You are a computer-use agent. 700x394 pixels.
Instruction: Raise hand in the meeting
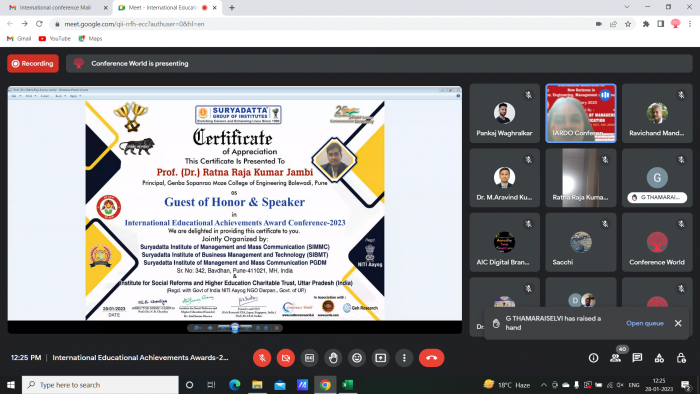click(x=333, y=358)
